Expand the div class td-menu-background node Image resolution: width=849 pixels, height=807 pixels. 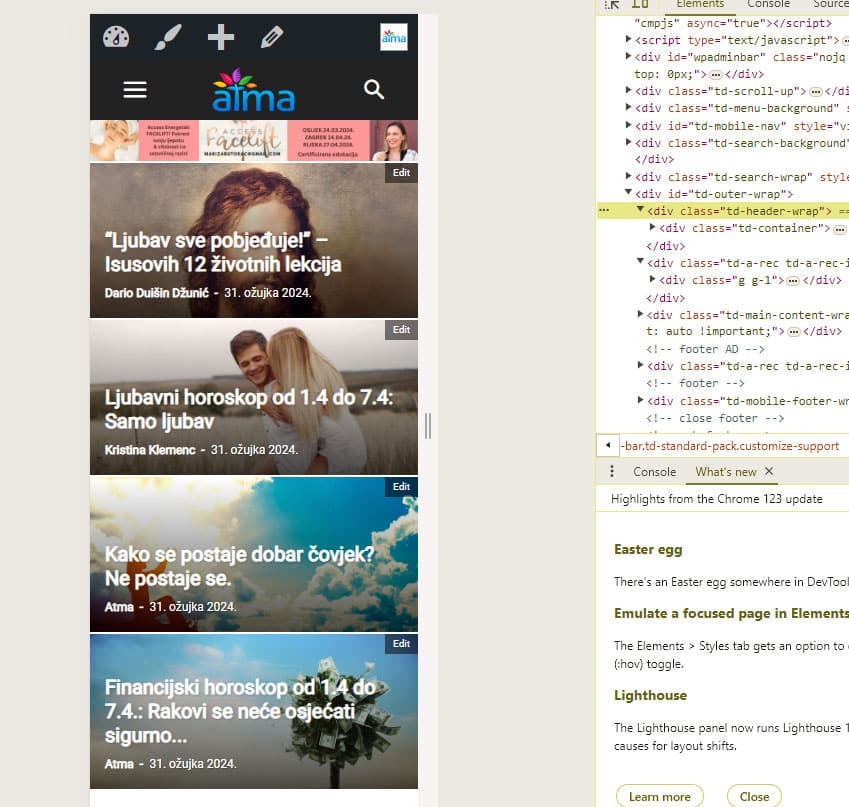pos(628,107)
